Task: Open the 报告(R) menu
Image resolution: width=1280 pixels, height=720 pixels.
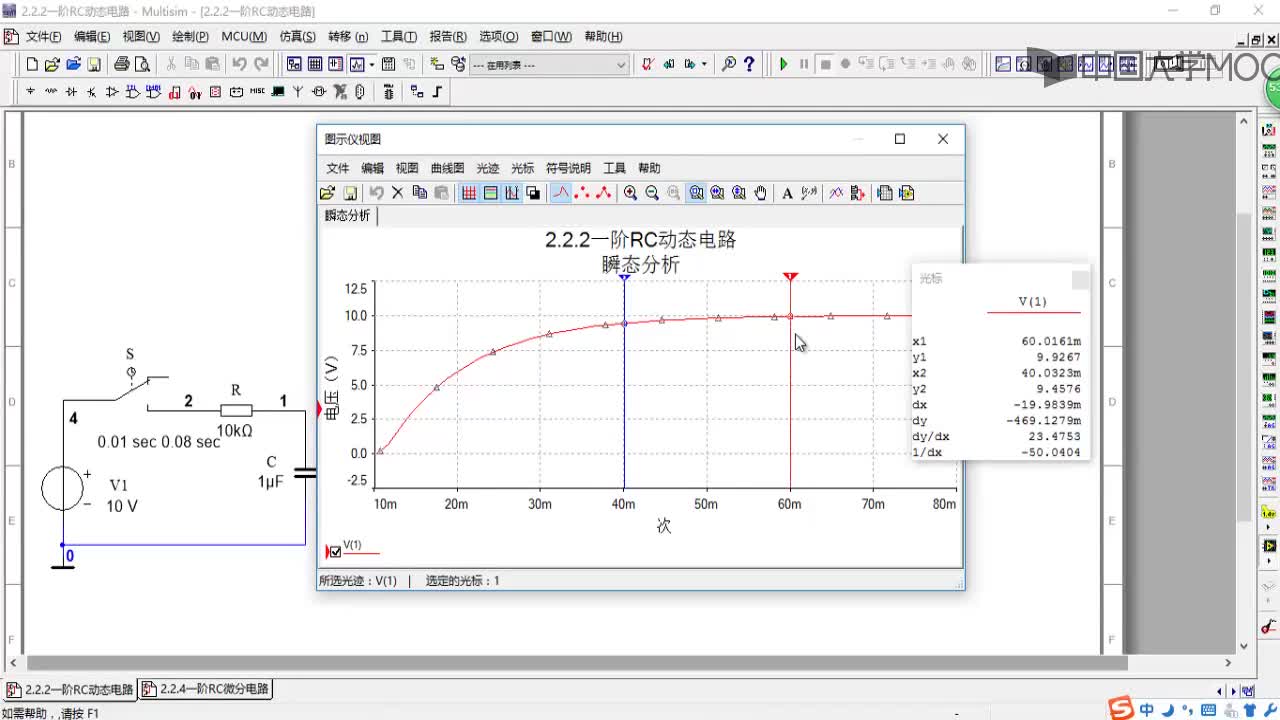Action: tap(448, 36)
